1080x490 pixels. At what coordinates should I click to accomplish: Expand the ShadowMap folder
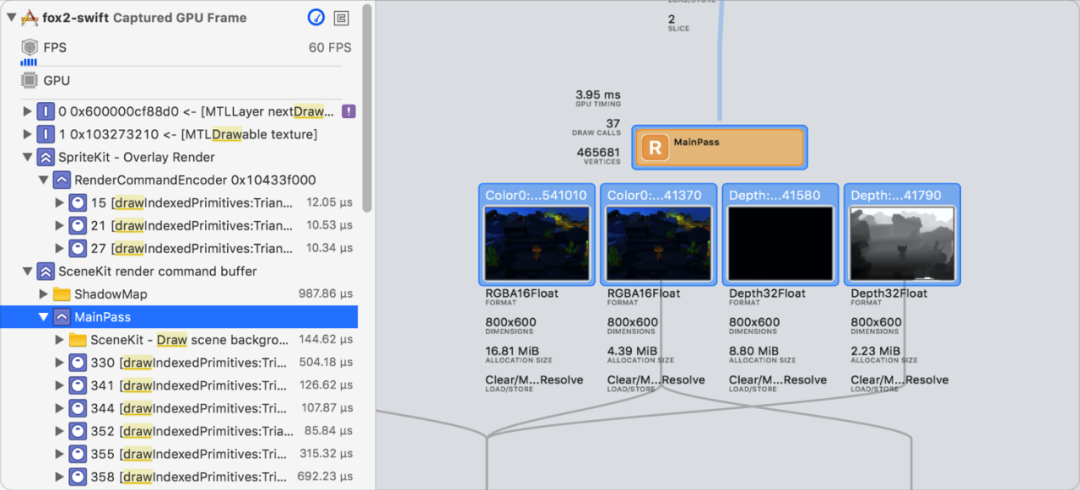pyautogui.click(x=43, y=294)
